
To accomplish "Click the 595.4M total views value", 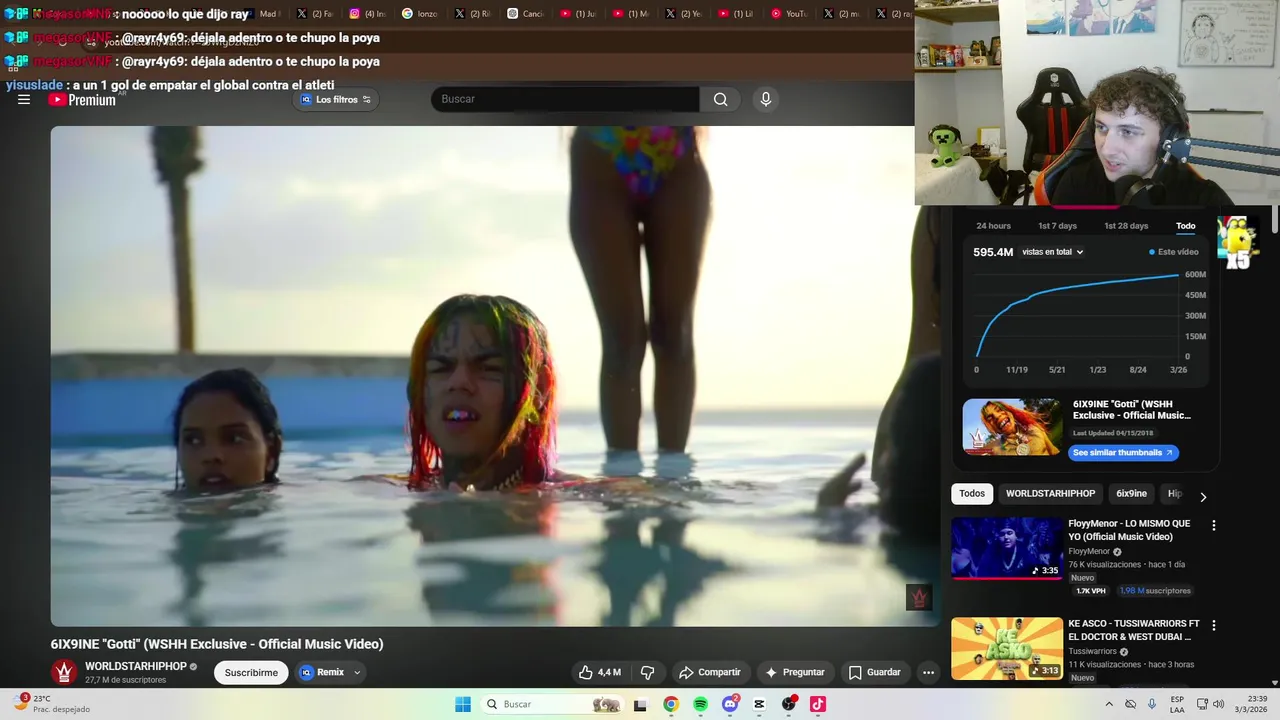I will (993, 252).
